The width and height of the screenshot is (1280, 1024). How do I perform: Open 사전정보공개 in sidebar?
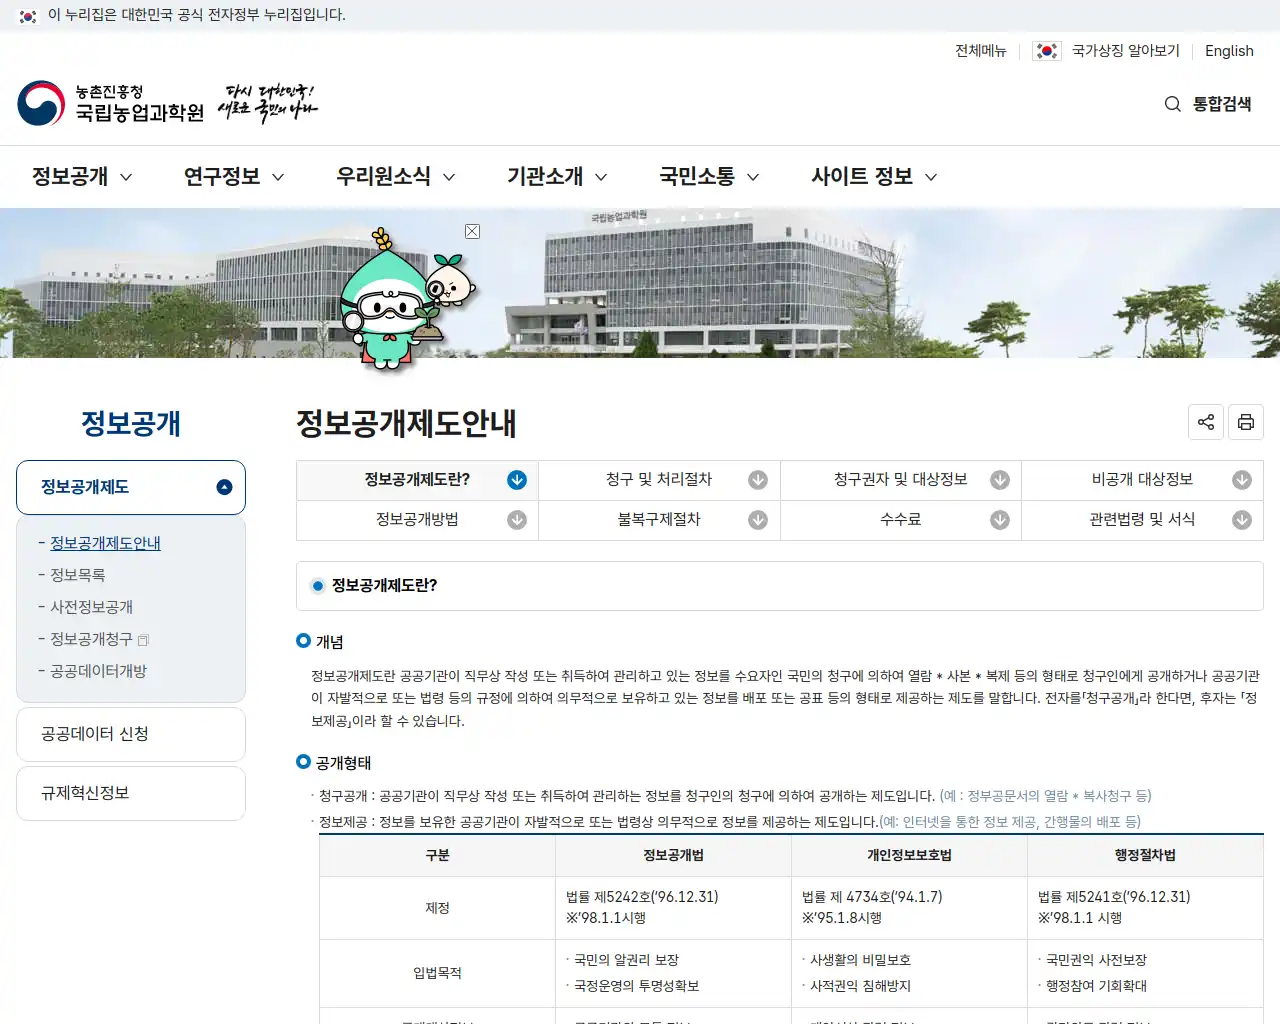(91, 607)
